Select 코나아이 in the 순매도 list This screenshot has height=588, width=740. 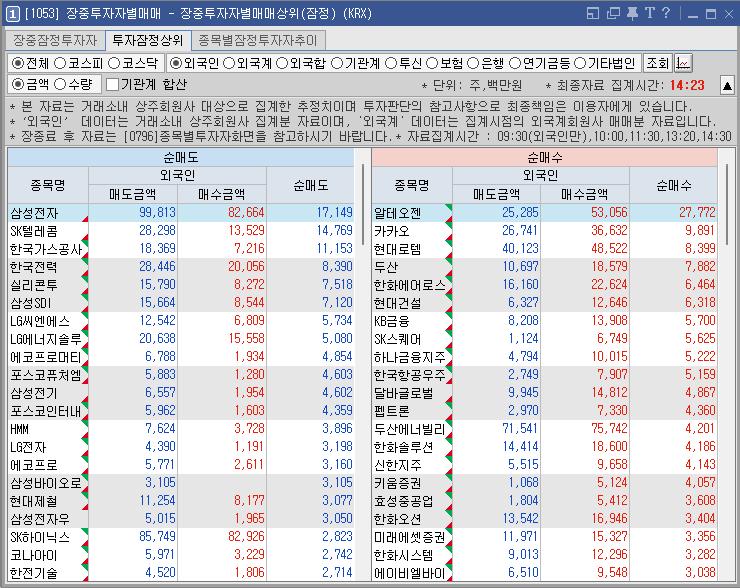[34, 555]
